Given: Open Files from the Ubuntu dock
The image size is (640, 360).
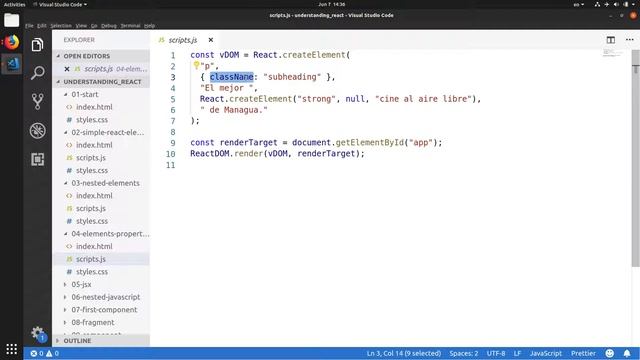Looking at the screenshot, I should 11,20.
